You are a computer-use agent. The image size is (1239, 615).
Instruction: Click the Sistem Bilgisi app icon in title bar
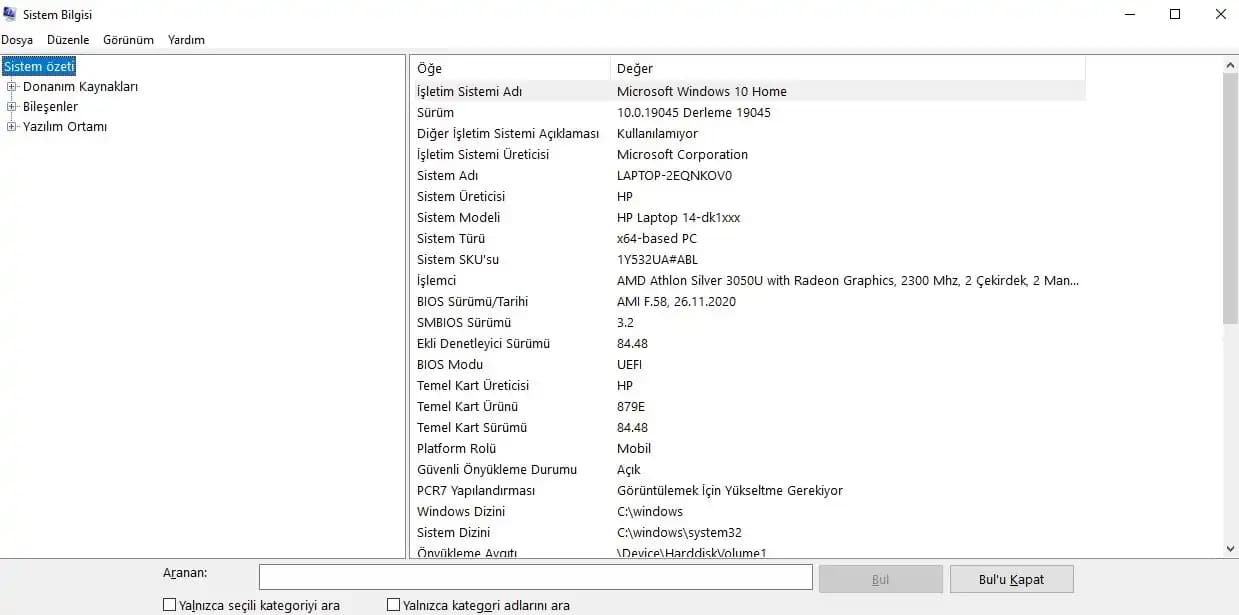(x=9, y=15)
